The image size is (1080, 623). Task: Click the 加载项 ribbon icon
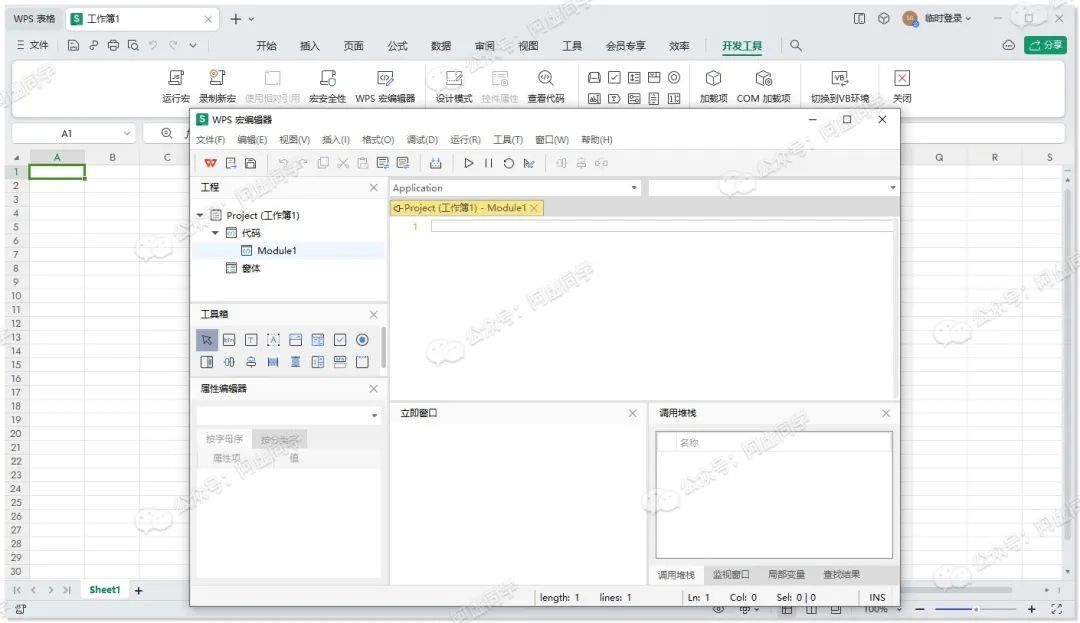[x=714, y=85]
